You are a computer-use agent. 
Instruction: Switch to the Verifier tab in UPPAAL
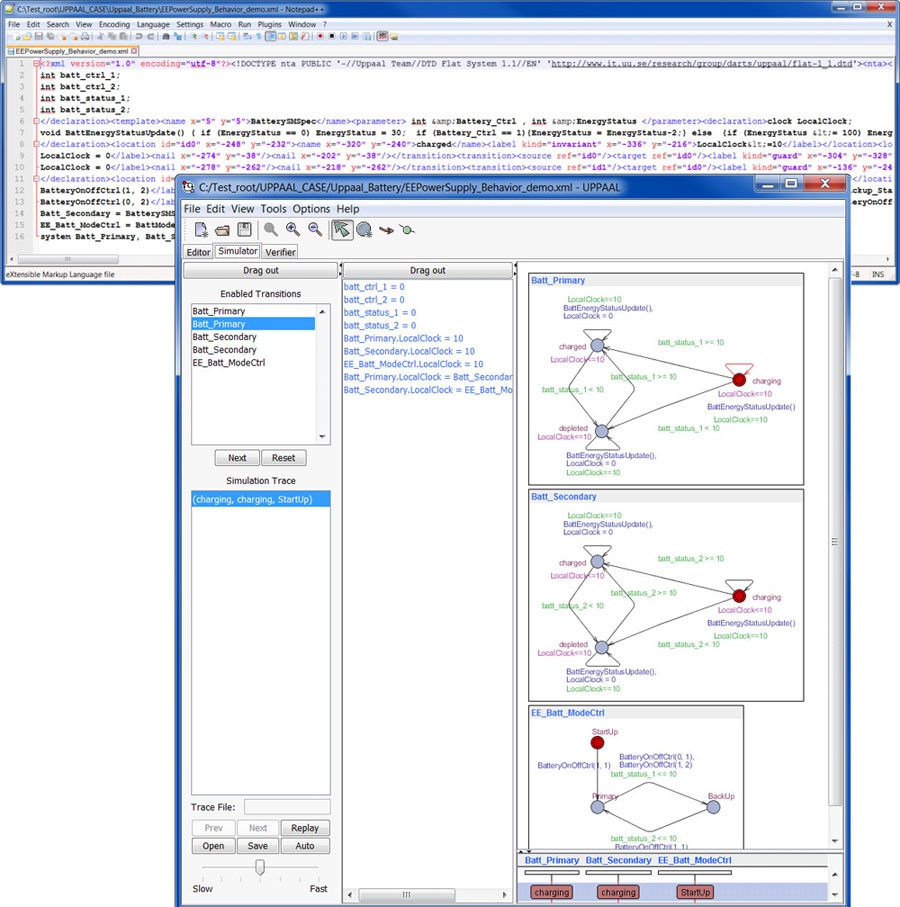pos(281,252)
